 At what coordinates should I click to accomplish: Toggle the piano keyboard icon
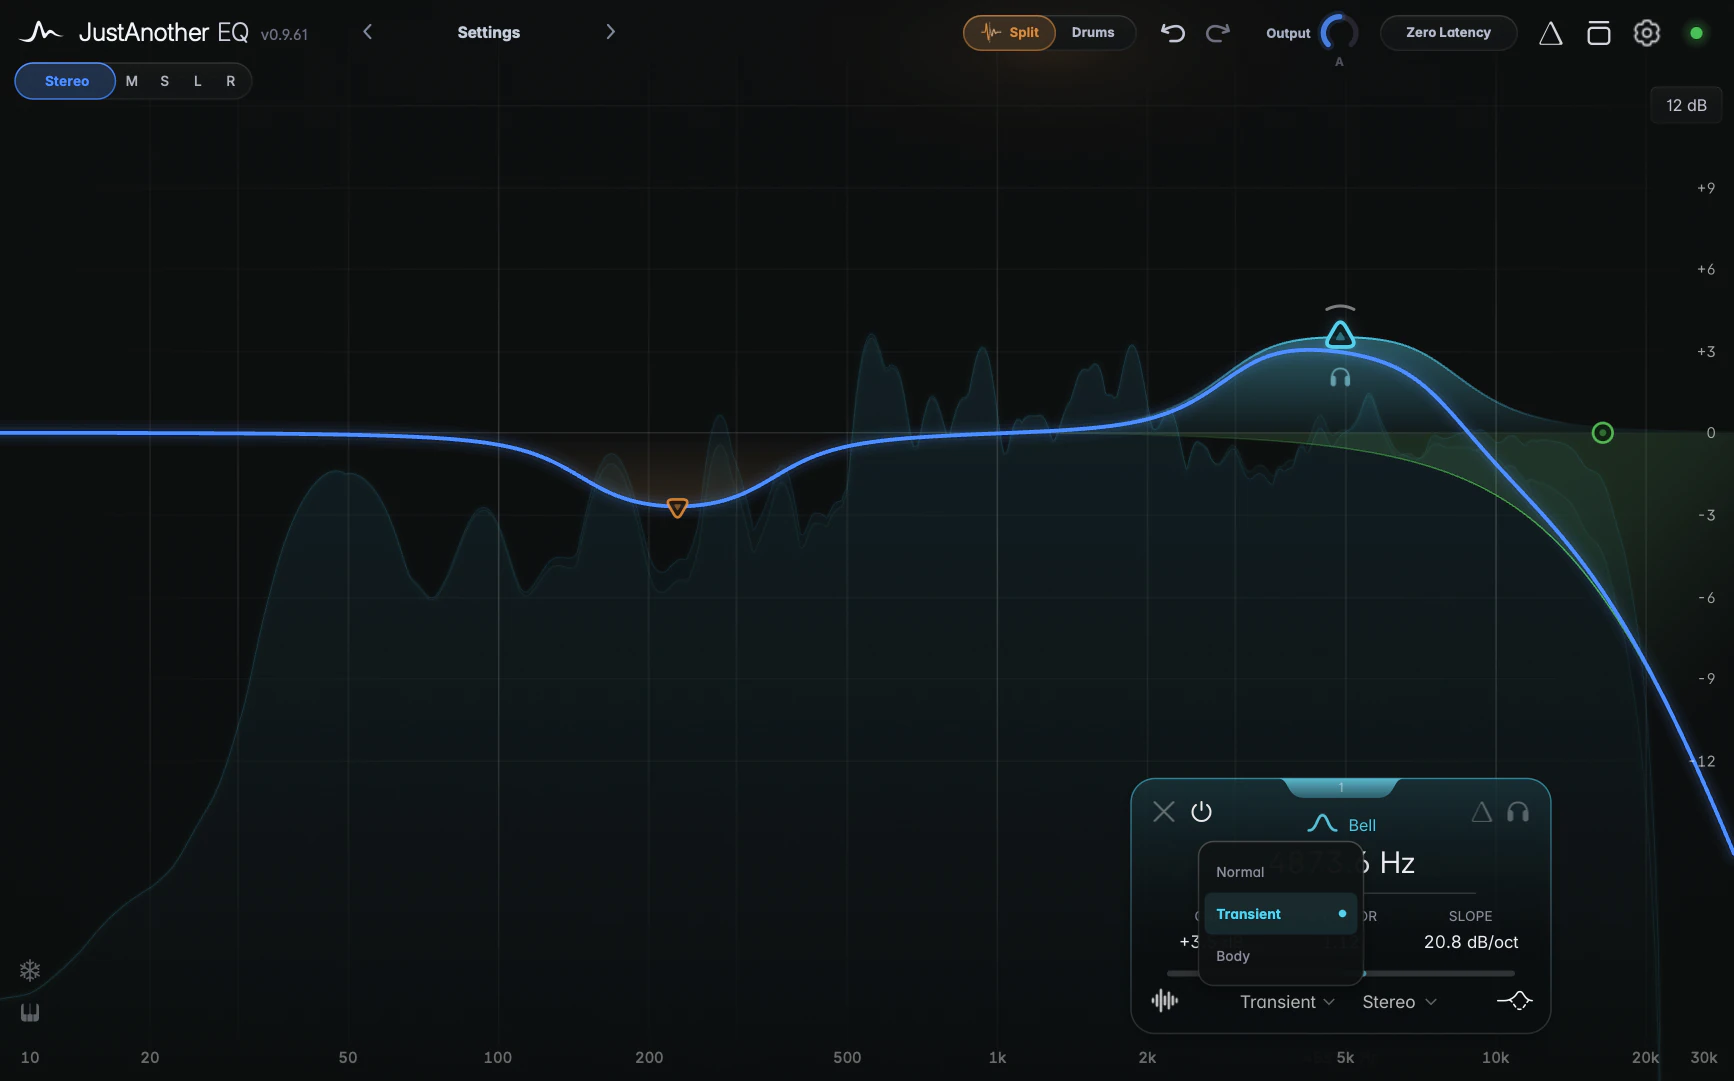(30, 1013)
